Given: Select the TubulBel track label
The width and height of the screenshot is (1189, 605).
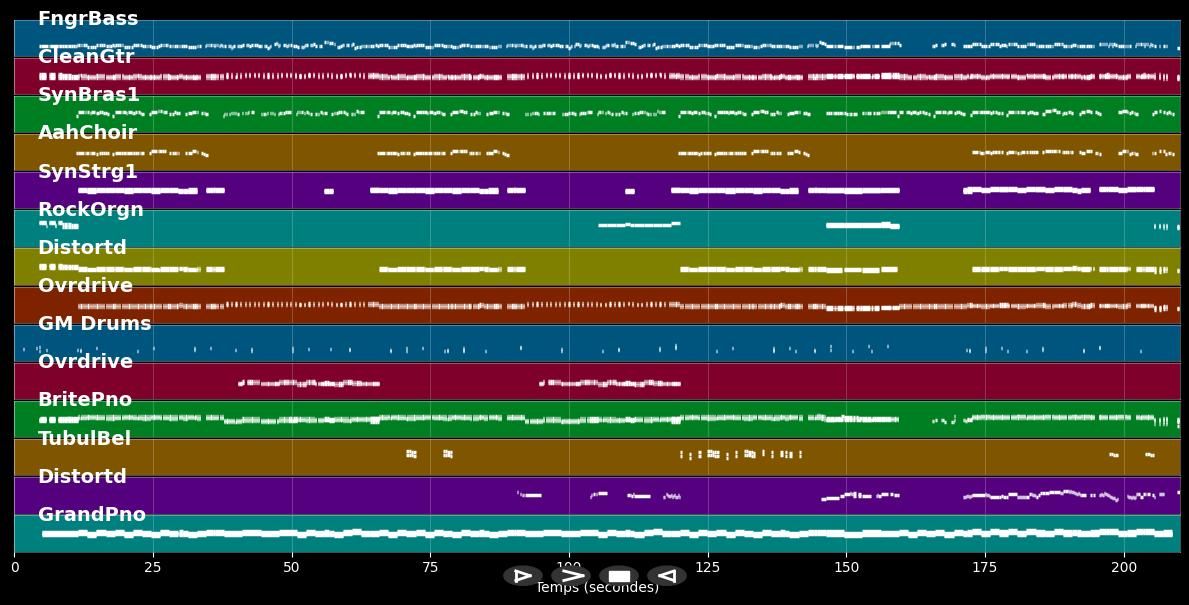Looking at the screenshot, I should coord(85,439).
